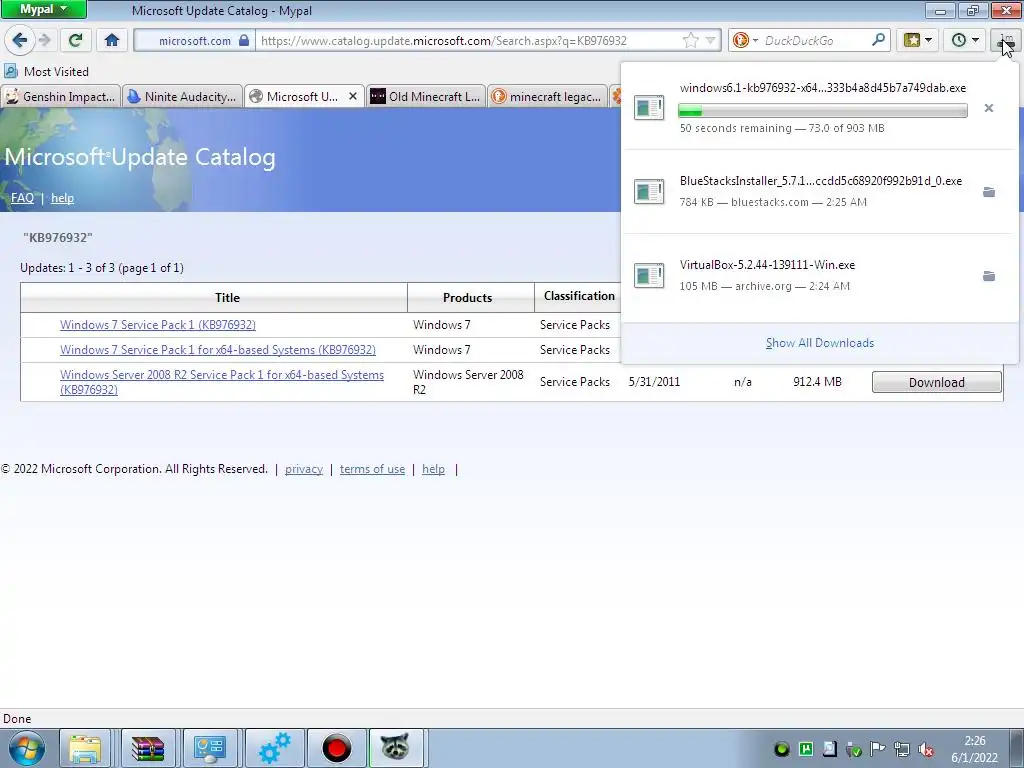Click the padlock site identity icon
This screenshot has width=1024, height=768.
(x=244, y=40)
